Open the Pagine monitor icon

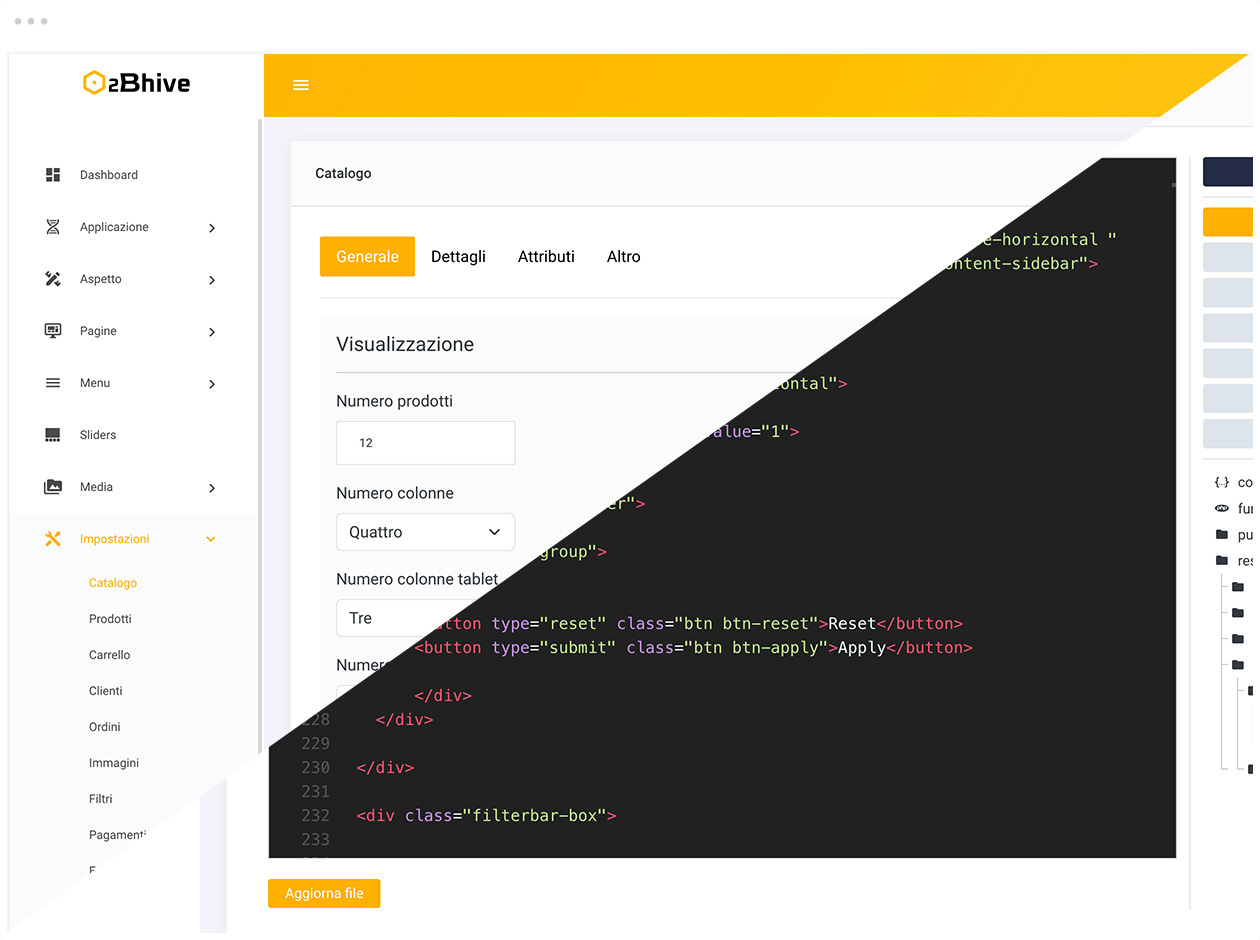point(52,331)
